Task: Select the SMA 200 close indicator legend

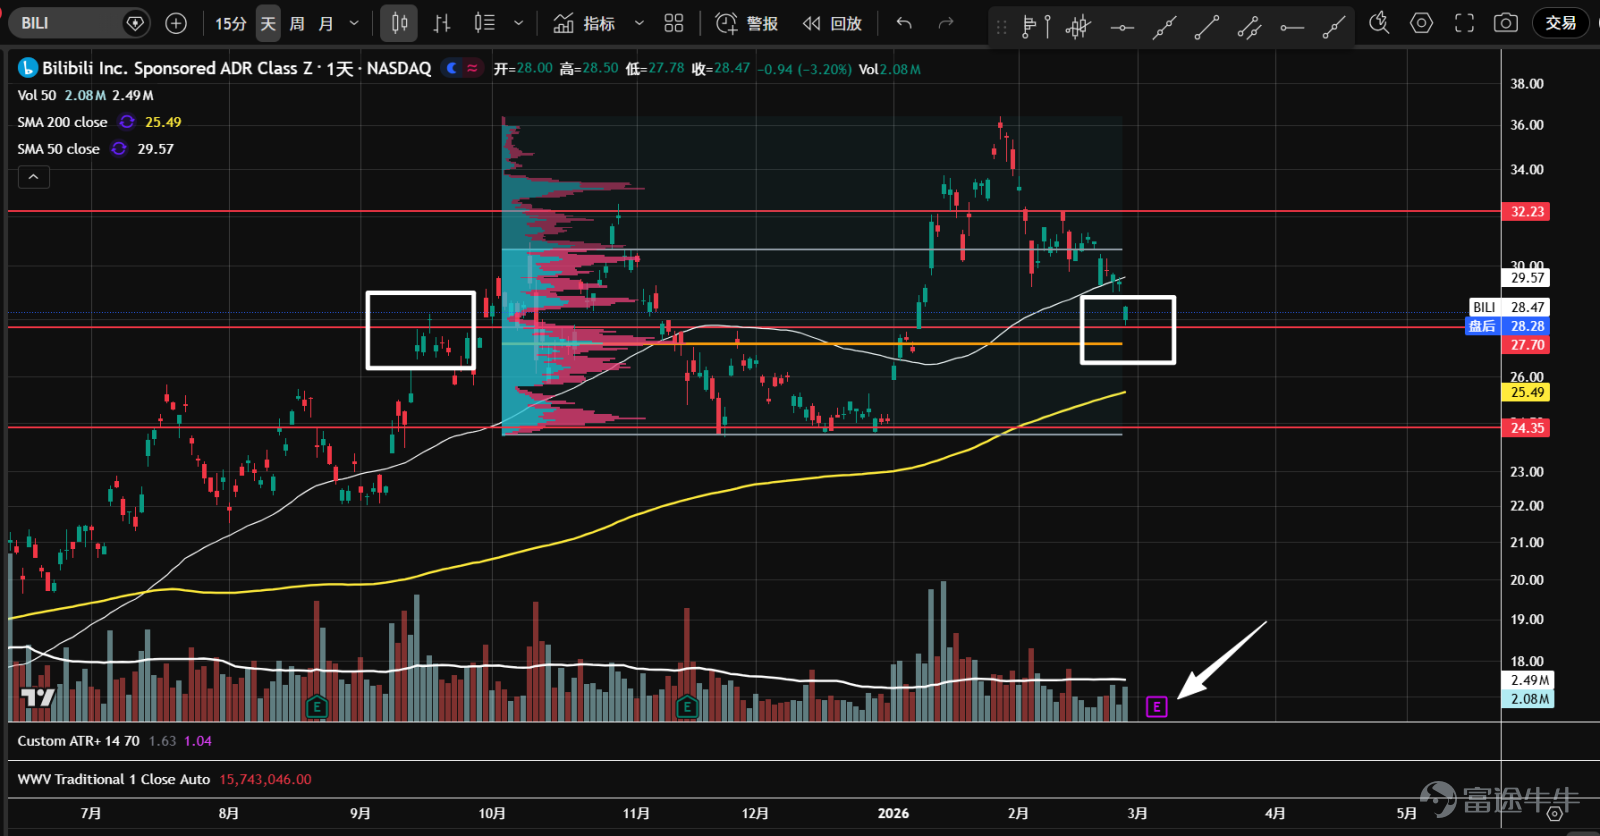Action: [62, 122]
